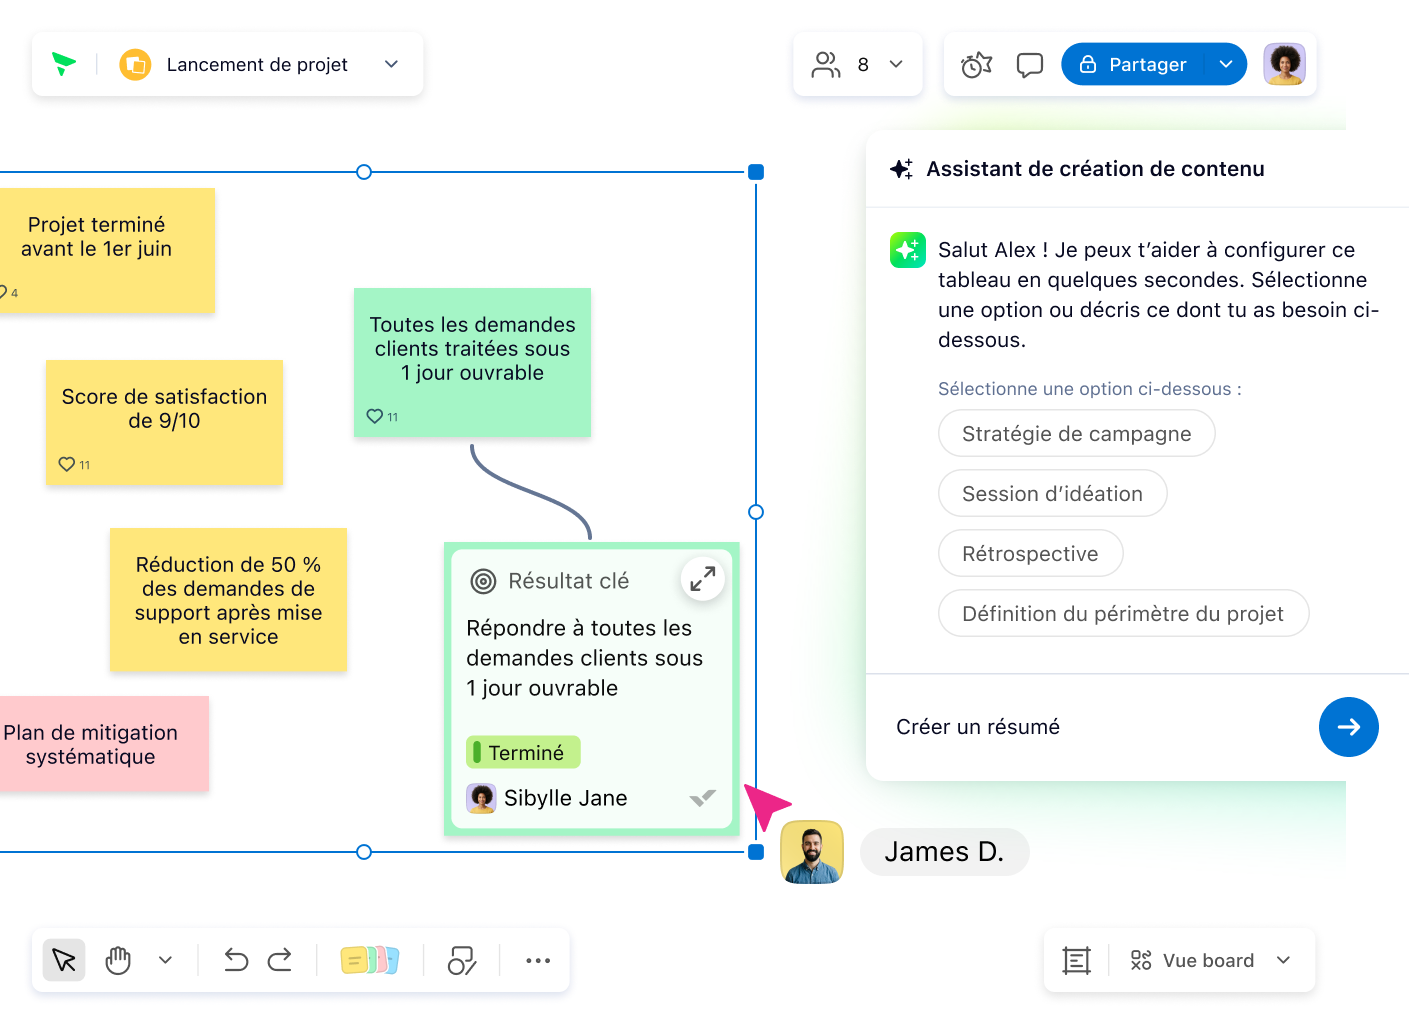Click the frame fit-to-screen icon
This screenshot has width=1409, height=1024.
point(1076,961)
